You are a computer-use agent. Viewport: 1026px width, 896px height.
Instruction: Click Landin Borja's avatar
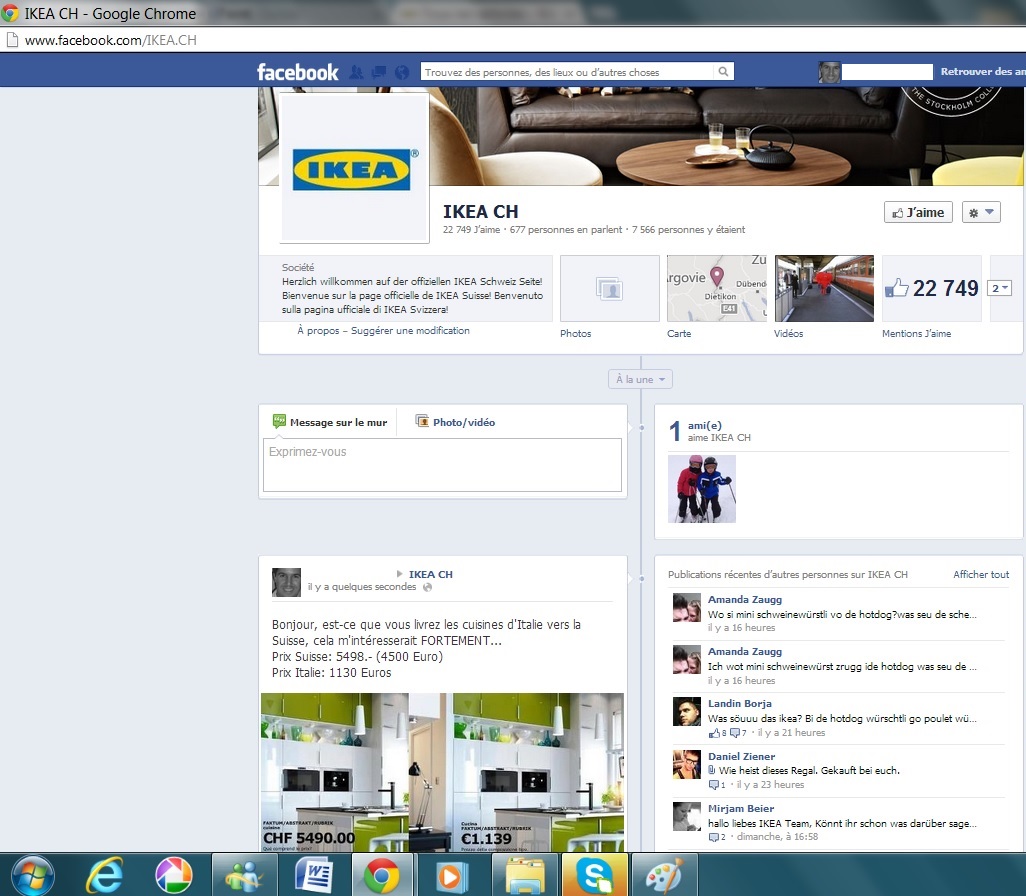(687, 711)
